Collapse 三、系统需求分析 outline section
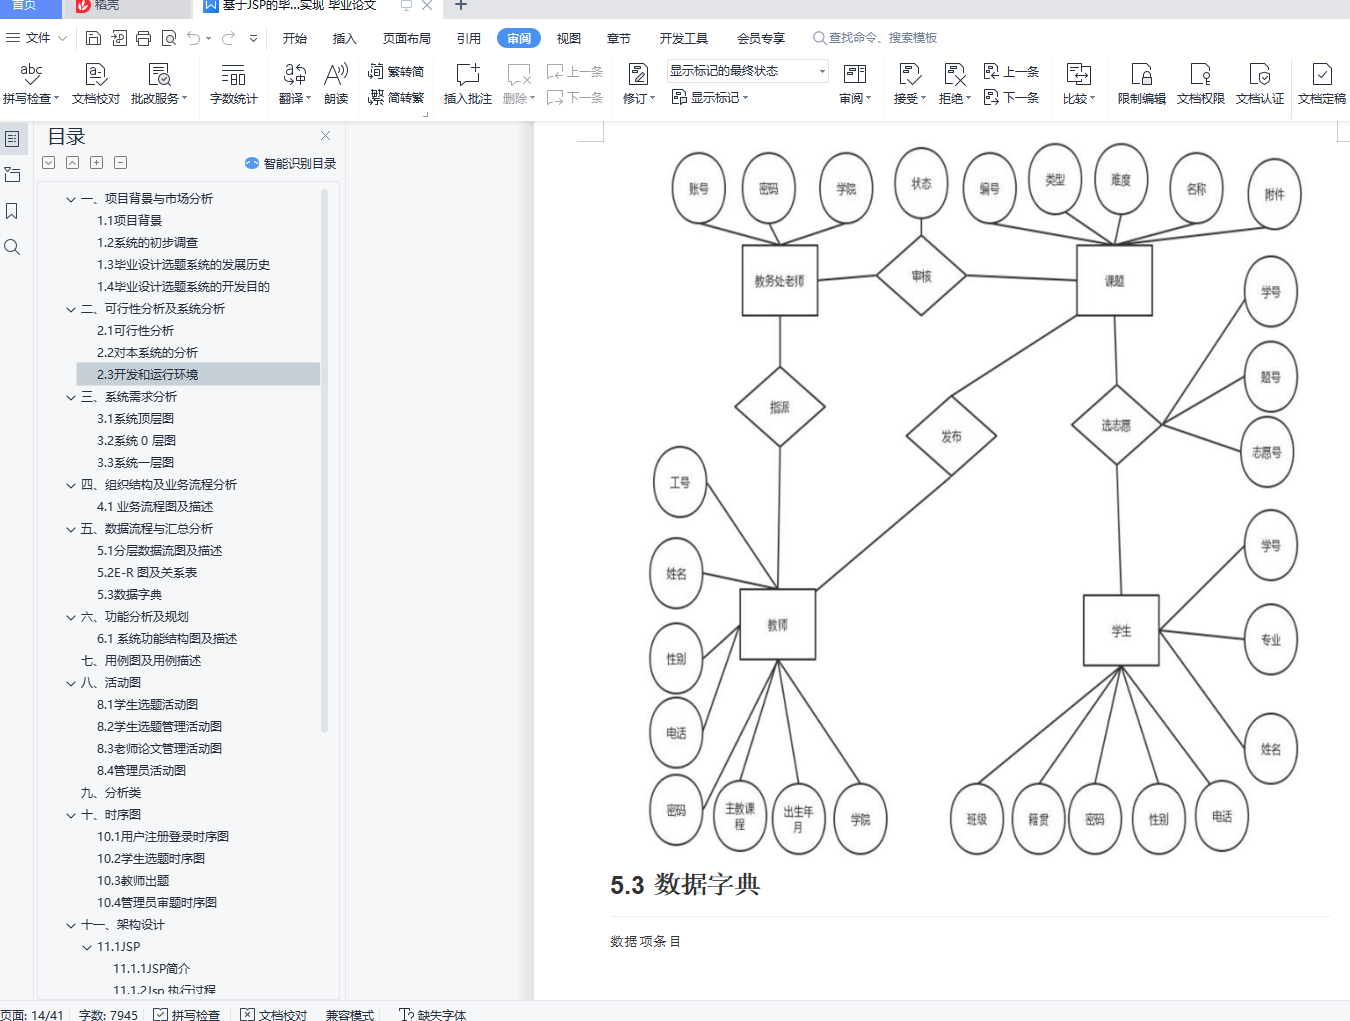This screenshot has height=1021, width=1350. [x=71, y=397]
